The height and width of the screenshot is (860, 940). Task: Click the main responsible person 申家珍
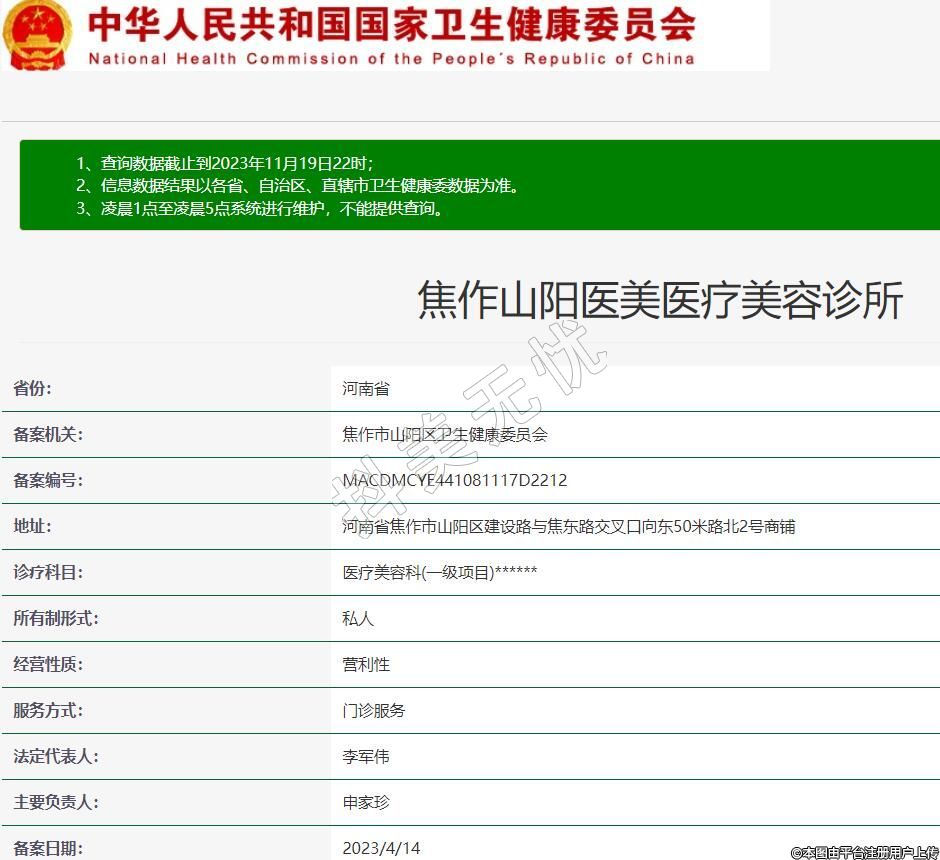click(366, 802)
